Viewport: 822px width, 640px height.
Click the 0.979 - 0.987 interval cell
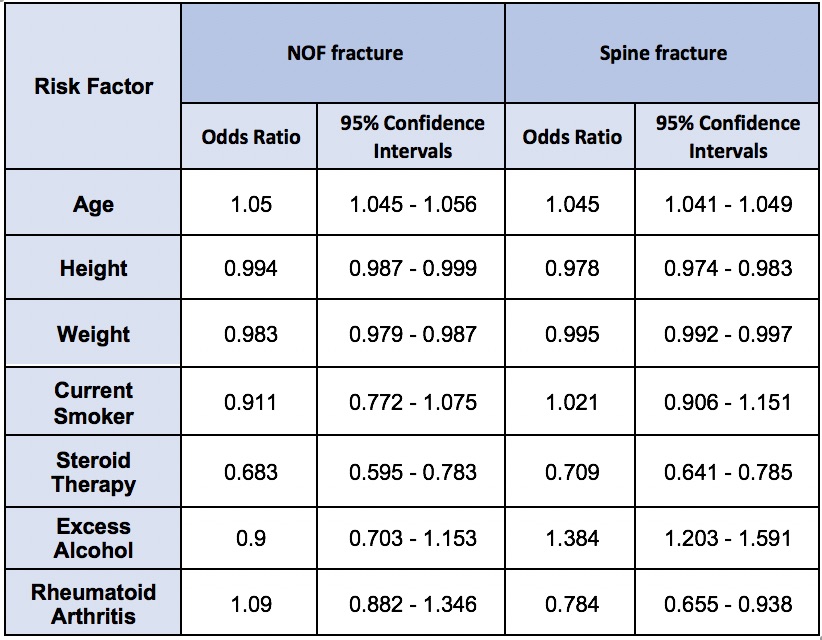[x=412, y=334]
